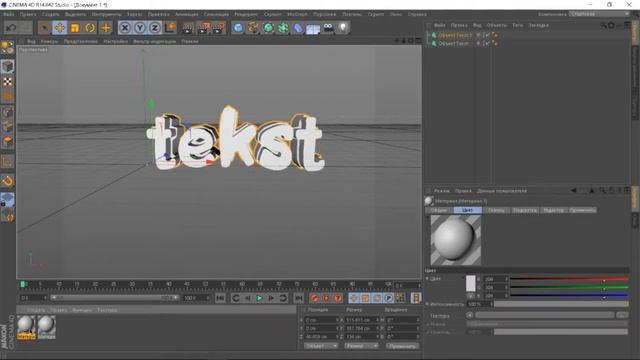Image resolution: width=640 pixels, height=360 pixels.
Task: Click the first selected material thumbnail
Action: [x=26, y=327]
